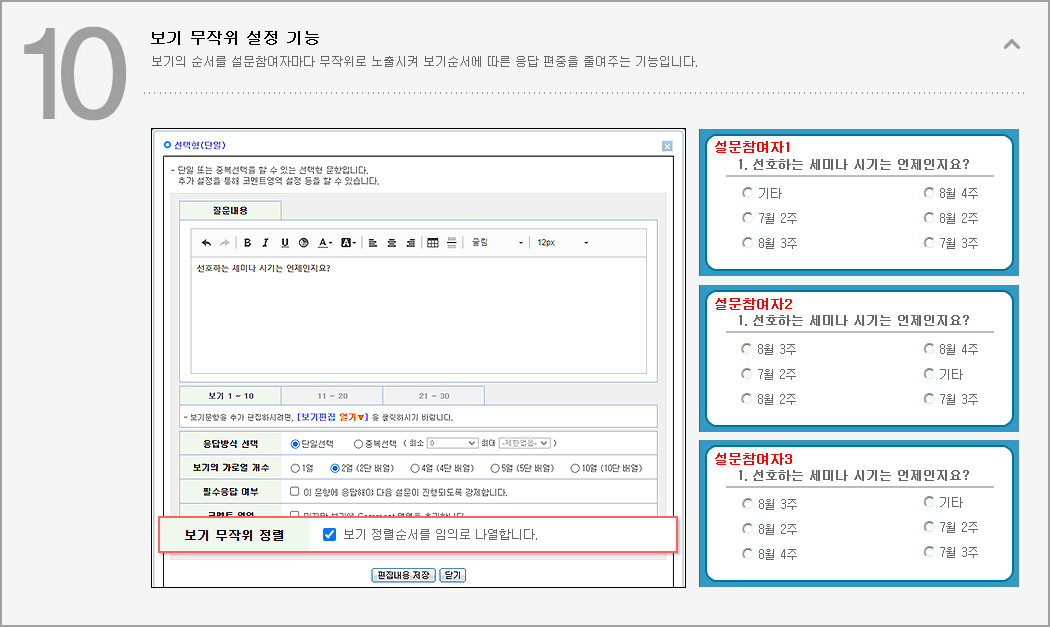Viewport: 1050px width, 627px height.
Task: Align question text to the left
Action: (373, 243)
